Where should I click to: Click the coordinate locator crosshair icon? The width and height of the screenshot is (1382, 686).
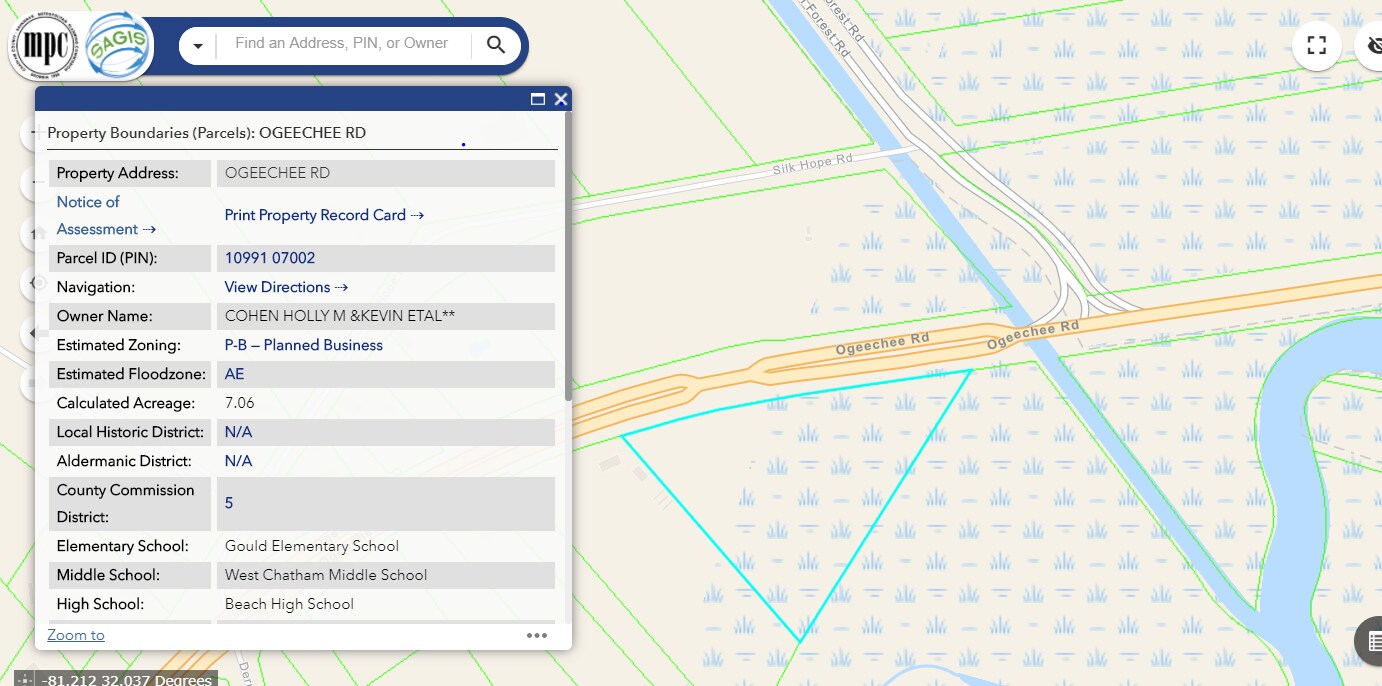pos(25,680)
